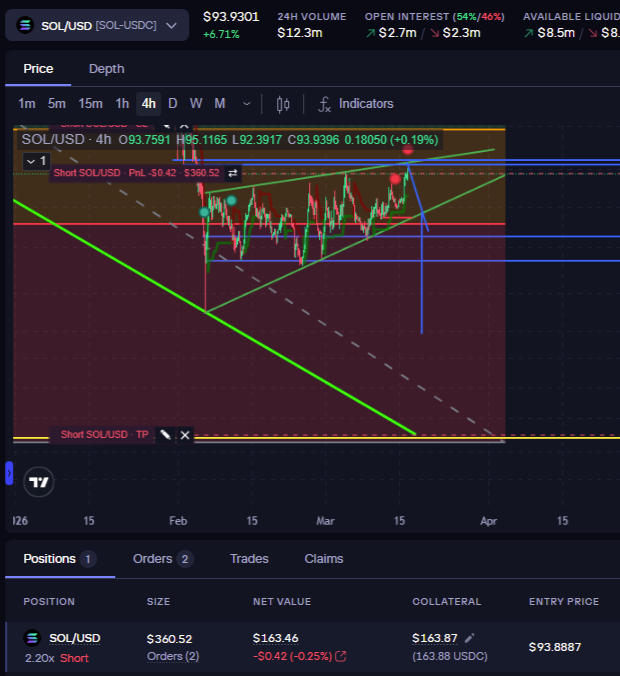Image resolution: width=620 pixels, height=676 pixels.
Task: Select the 4h timeframe
Action: tap(149, 103)
